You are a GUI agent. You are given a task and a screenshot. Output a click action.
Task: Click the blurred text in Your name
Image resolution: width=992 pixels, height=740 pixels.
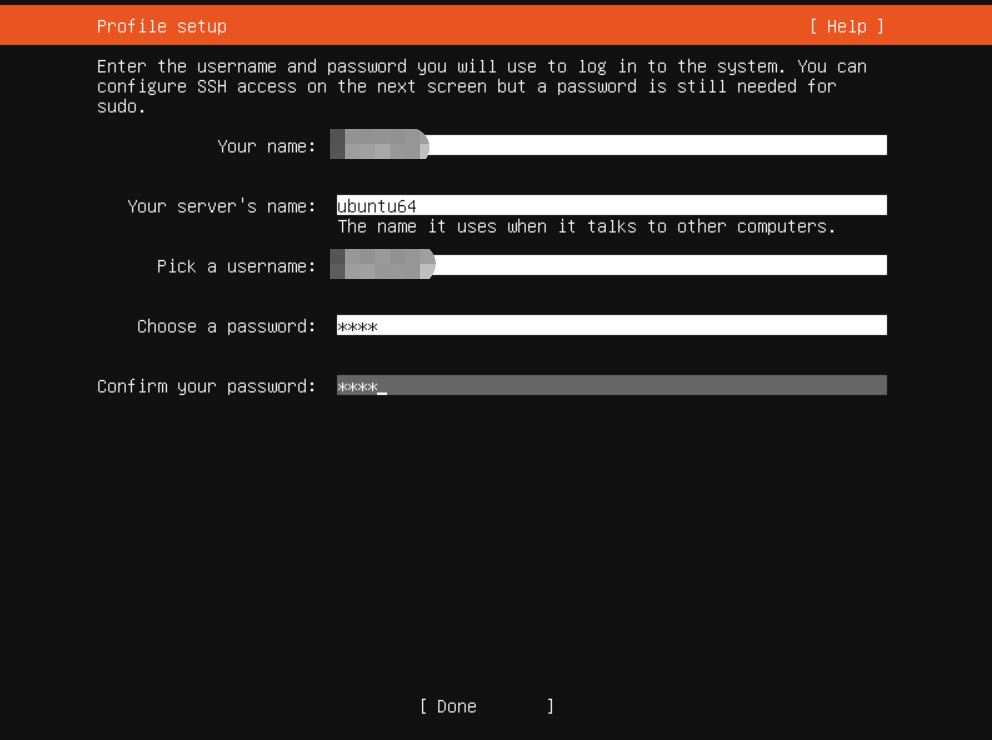click(379, 146)
